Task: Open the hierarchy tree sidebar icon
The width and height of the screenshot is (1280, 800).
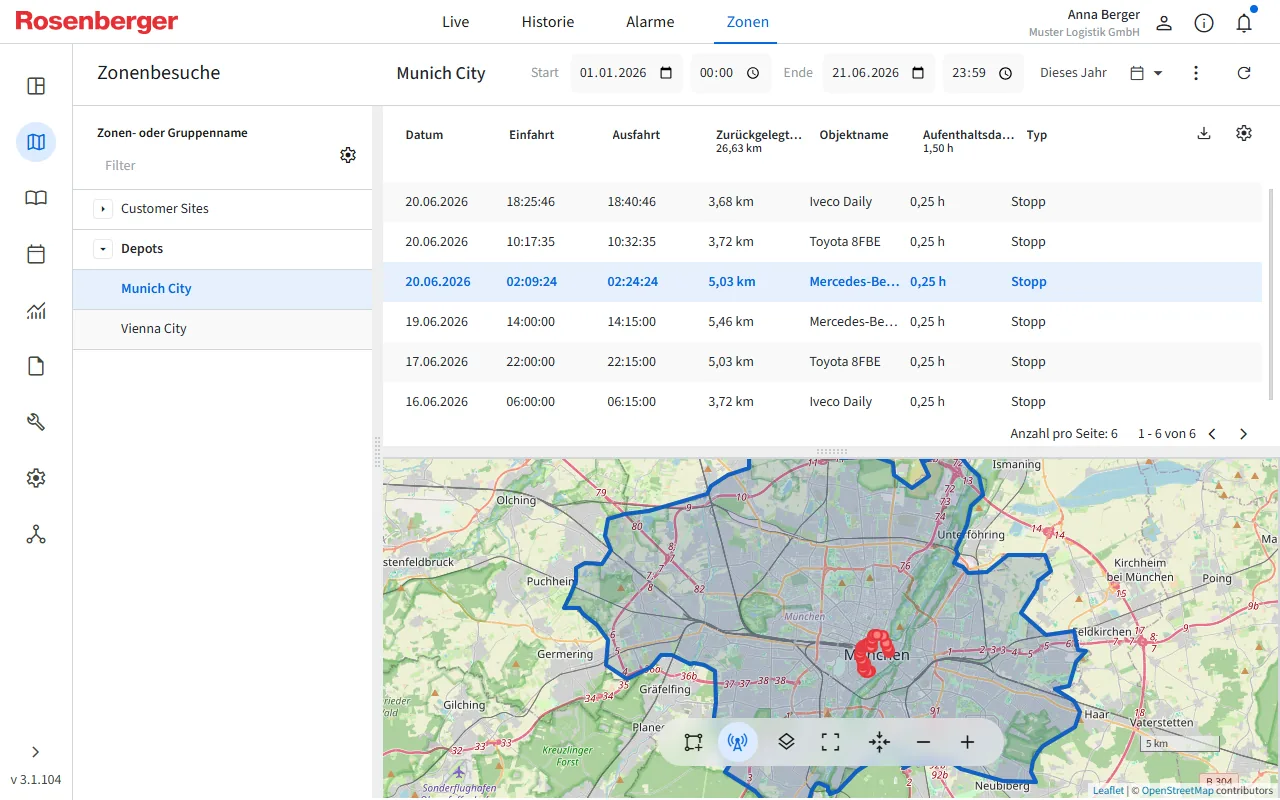Action: coord(36,534)
